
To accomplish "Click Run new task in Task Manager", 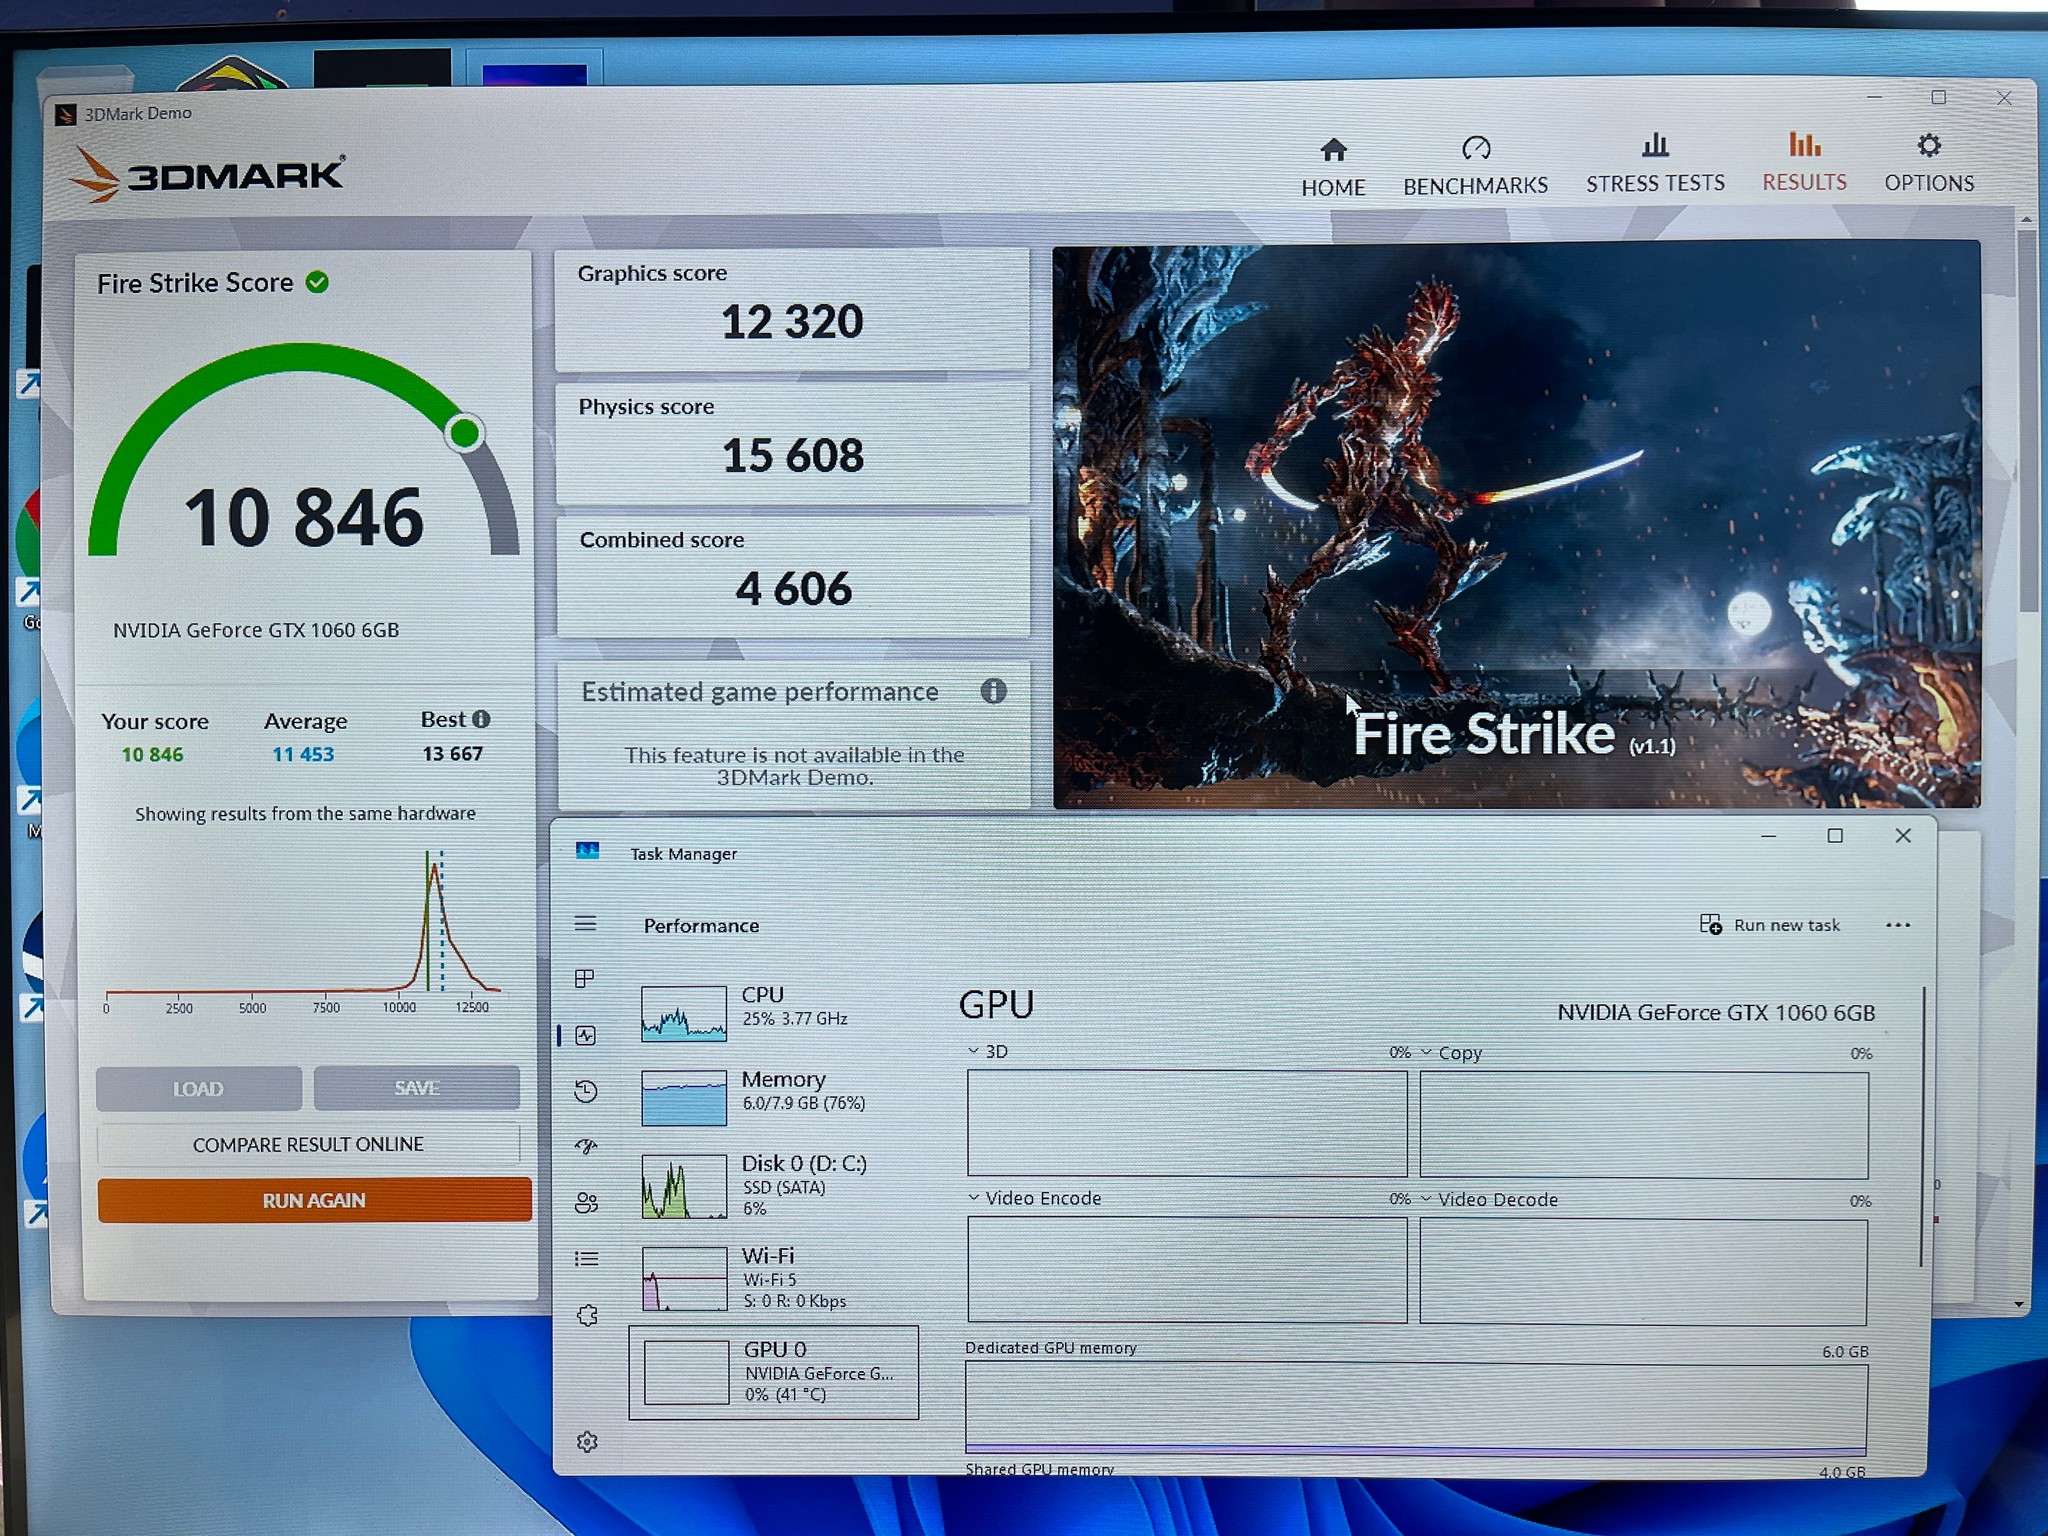I will click(1770, 925).
